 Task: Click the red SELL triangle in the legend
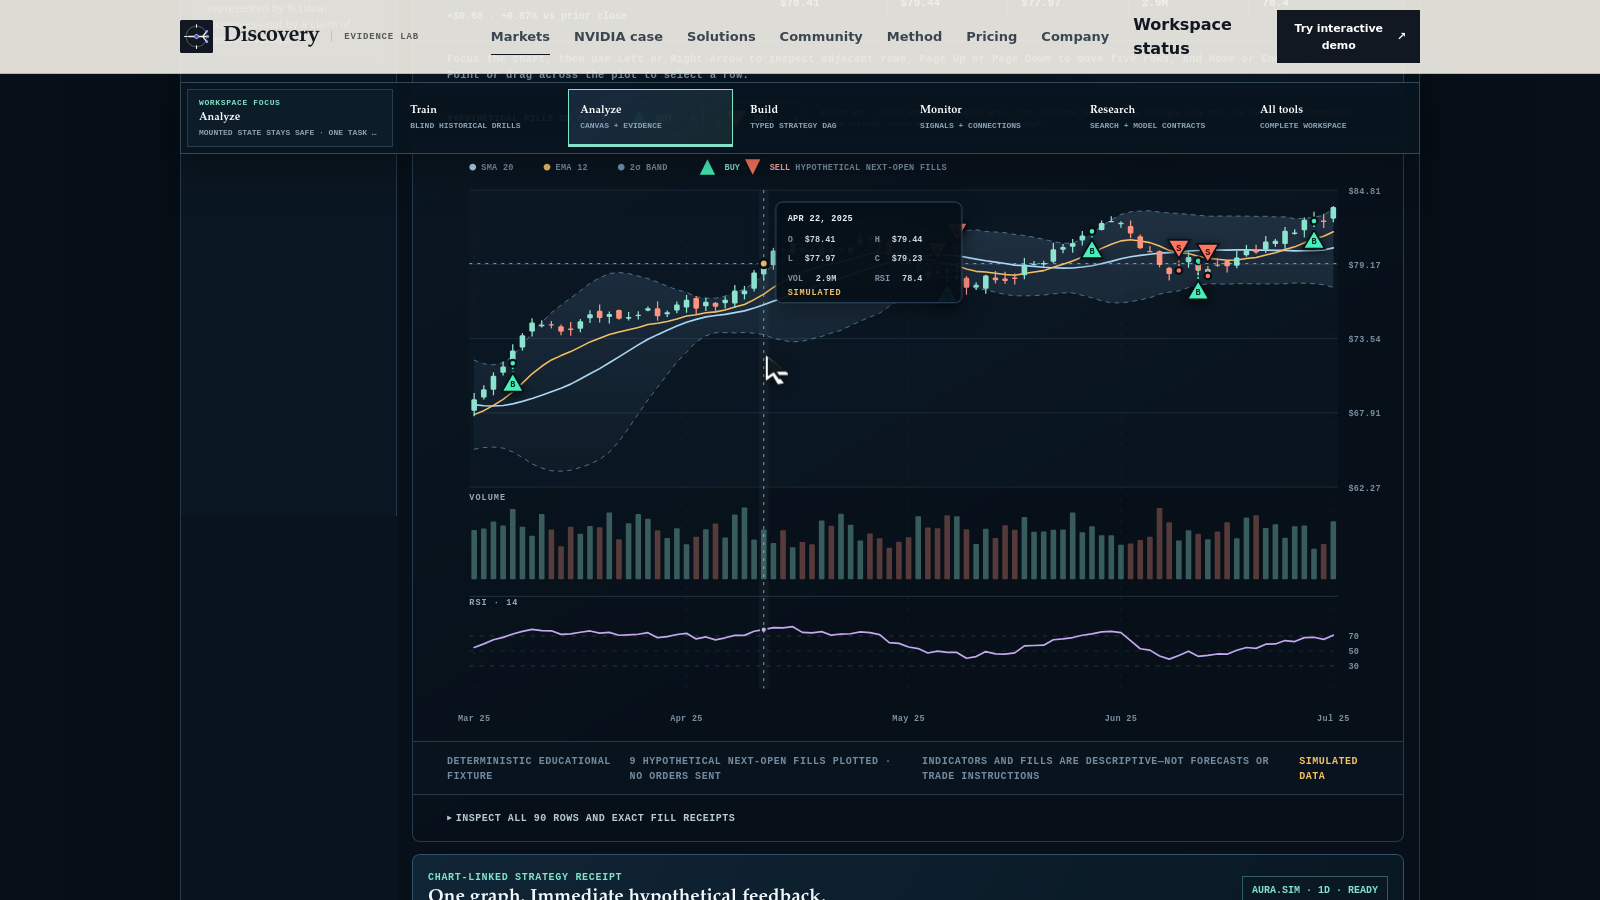pyautogui.click(x=752, y=167)
